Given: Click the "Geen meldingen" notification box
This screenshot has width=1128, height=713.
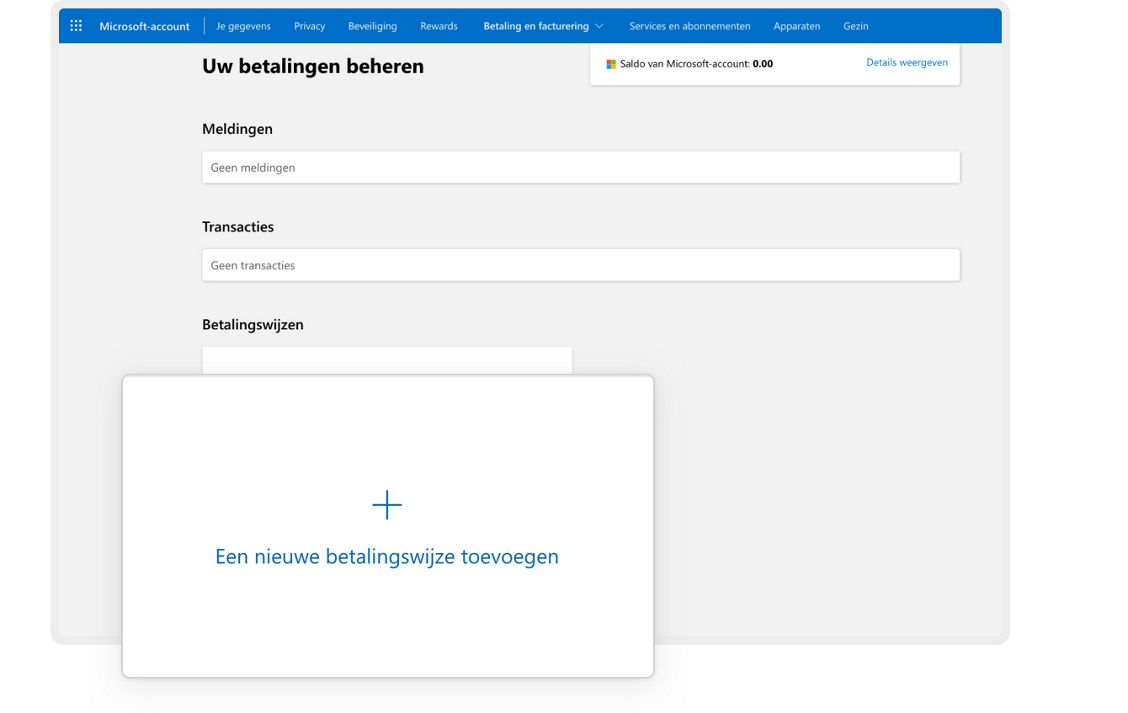Looking at the screenshot, I should tap(580, 167).
